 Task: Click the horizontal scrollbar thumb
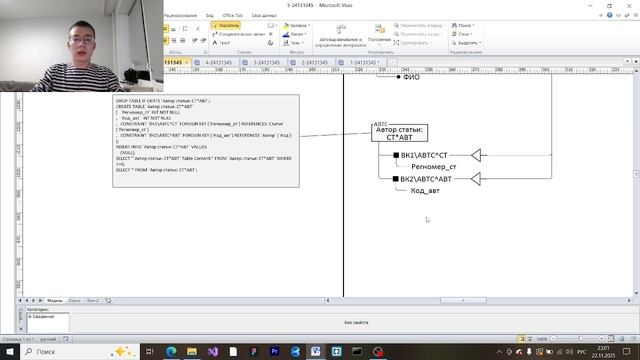pyautogui.click(x=463, y=300)
